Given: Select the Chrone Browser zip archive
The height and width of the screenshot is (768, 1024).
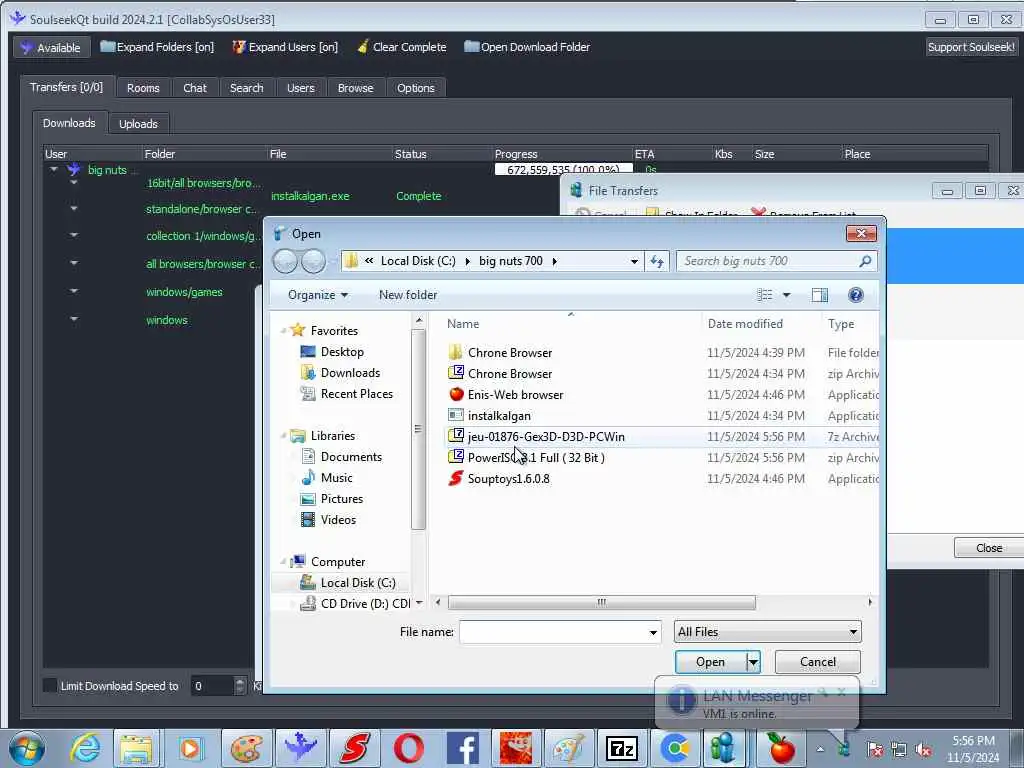Looking at the screenshot, I should (x=510, y=374).
